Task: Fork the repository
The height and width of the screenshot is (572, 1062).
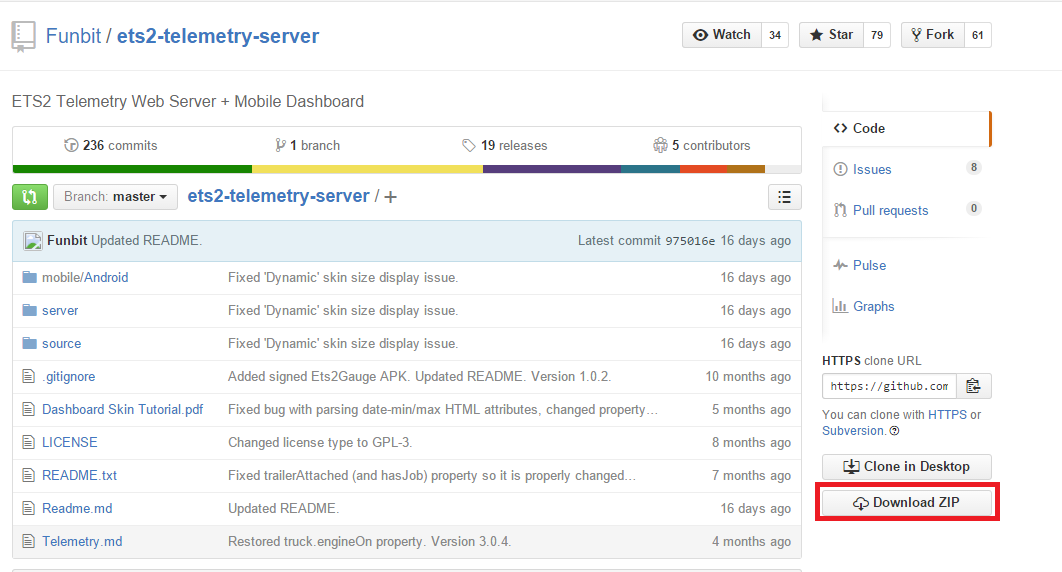Action: 931,35
